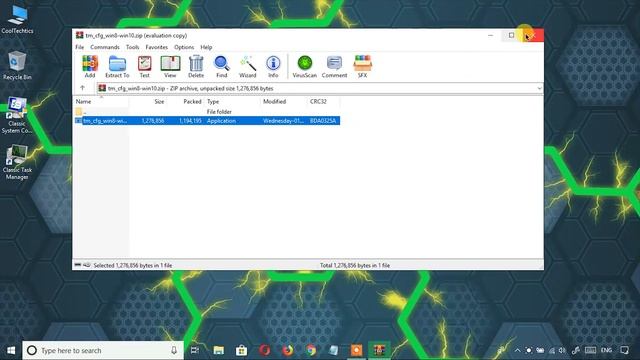Select Classic System Co... desktop shortcut
Viewport: 640px width, 360px height.
click(x=17, y=116)
